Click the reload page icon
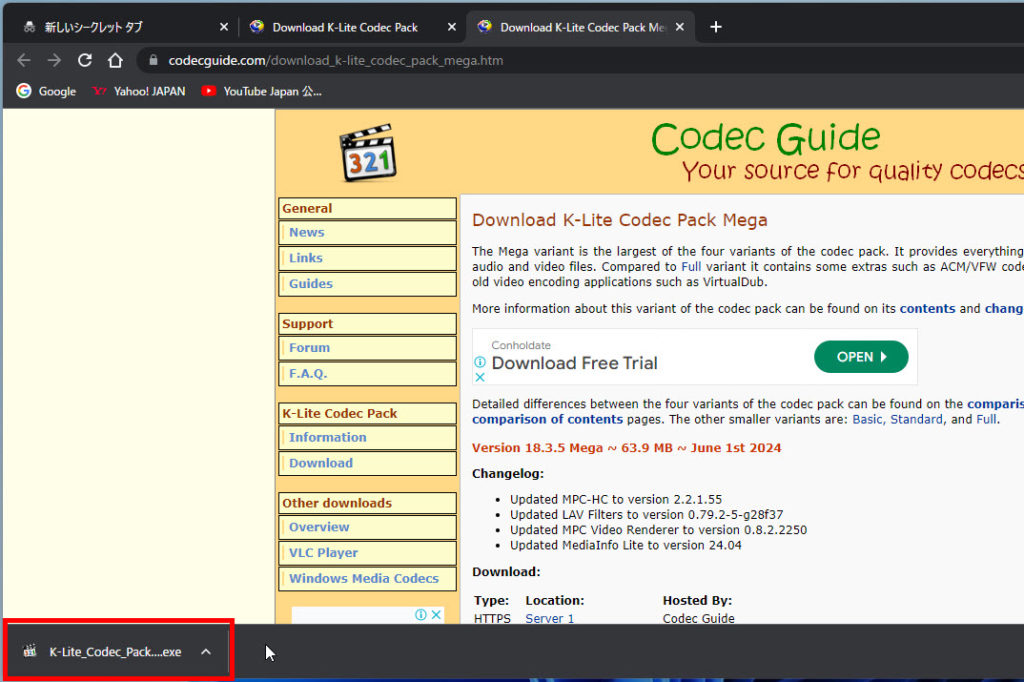Viewport: 1024px width, 682px height. pyautogui.click(x=85, y=60)
